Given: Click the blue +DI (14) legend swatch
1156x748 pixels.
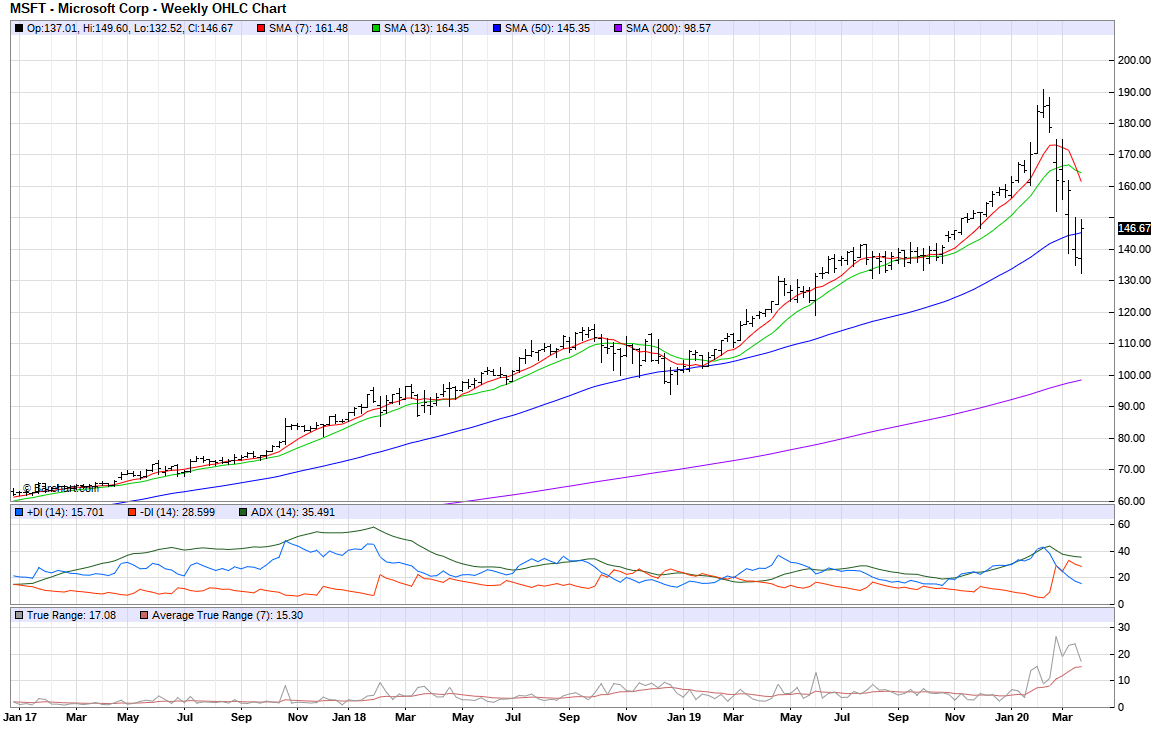Looking at the screenshot, I should pyautogui.click(x=19, y=512).
